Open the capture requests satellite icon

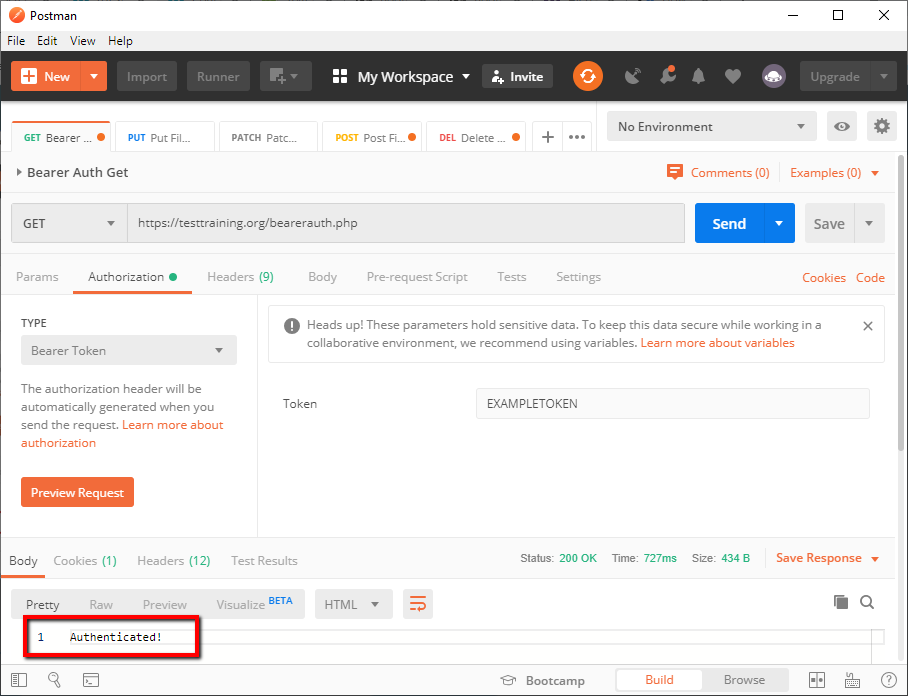tap(633, 76)
